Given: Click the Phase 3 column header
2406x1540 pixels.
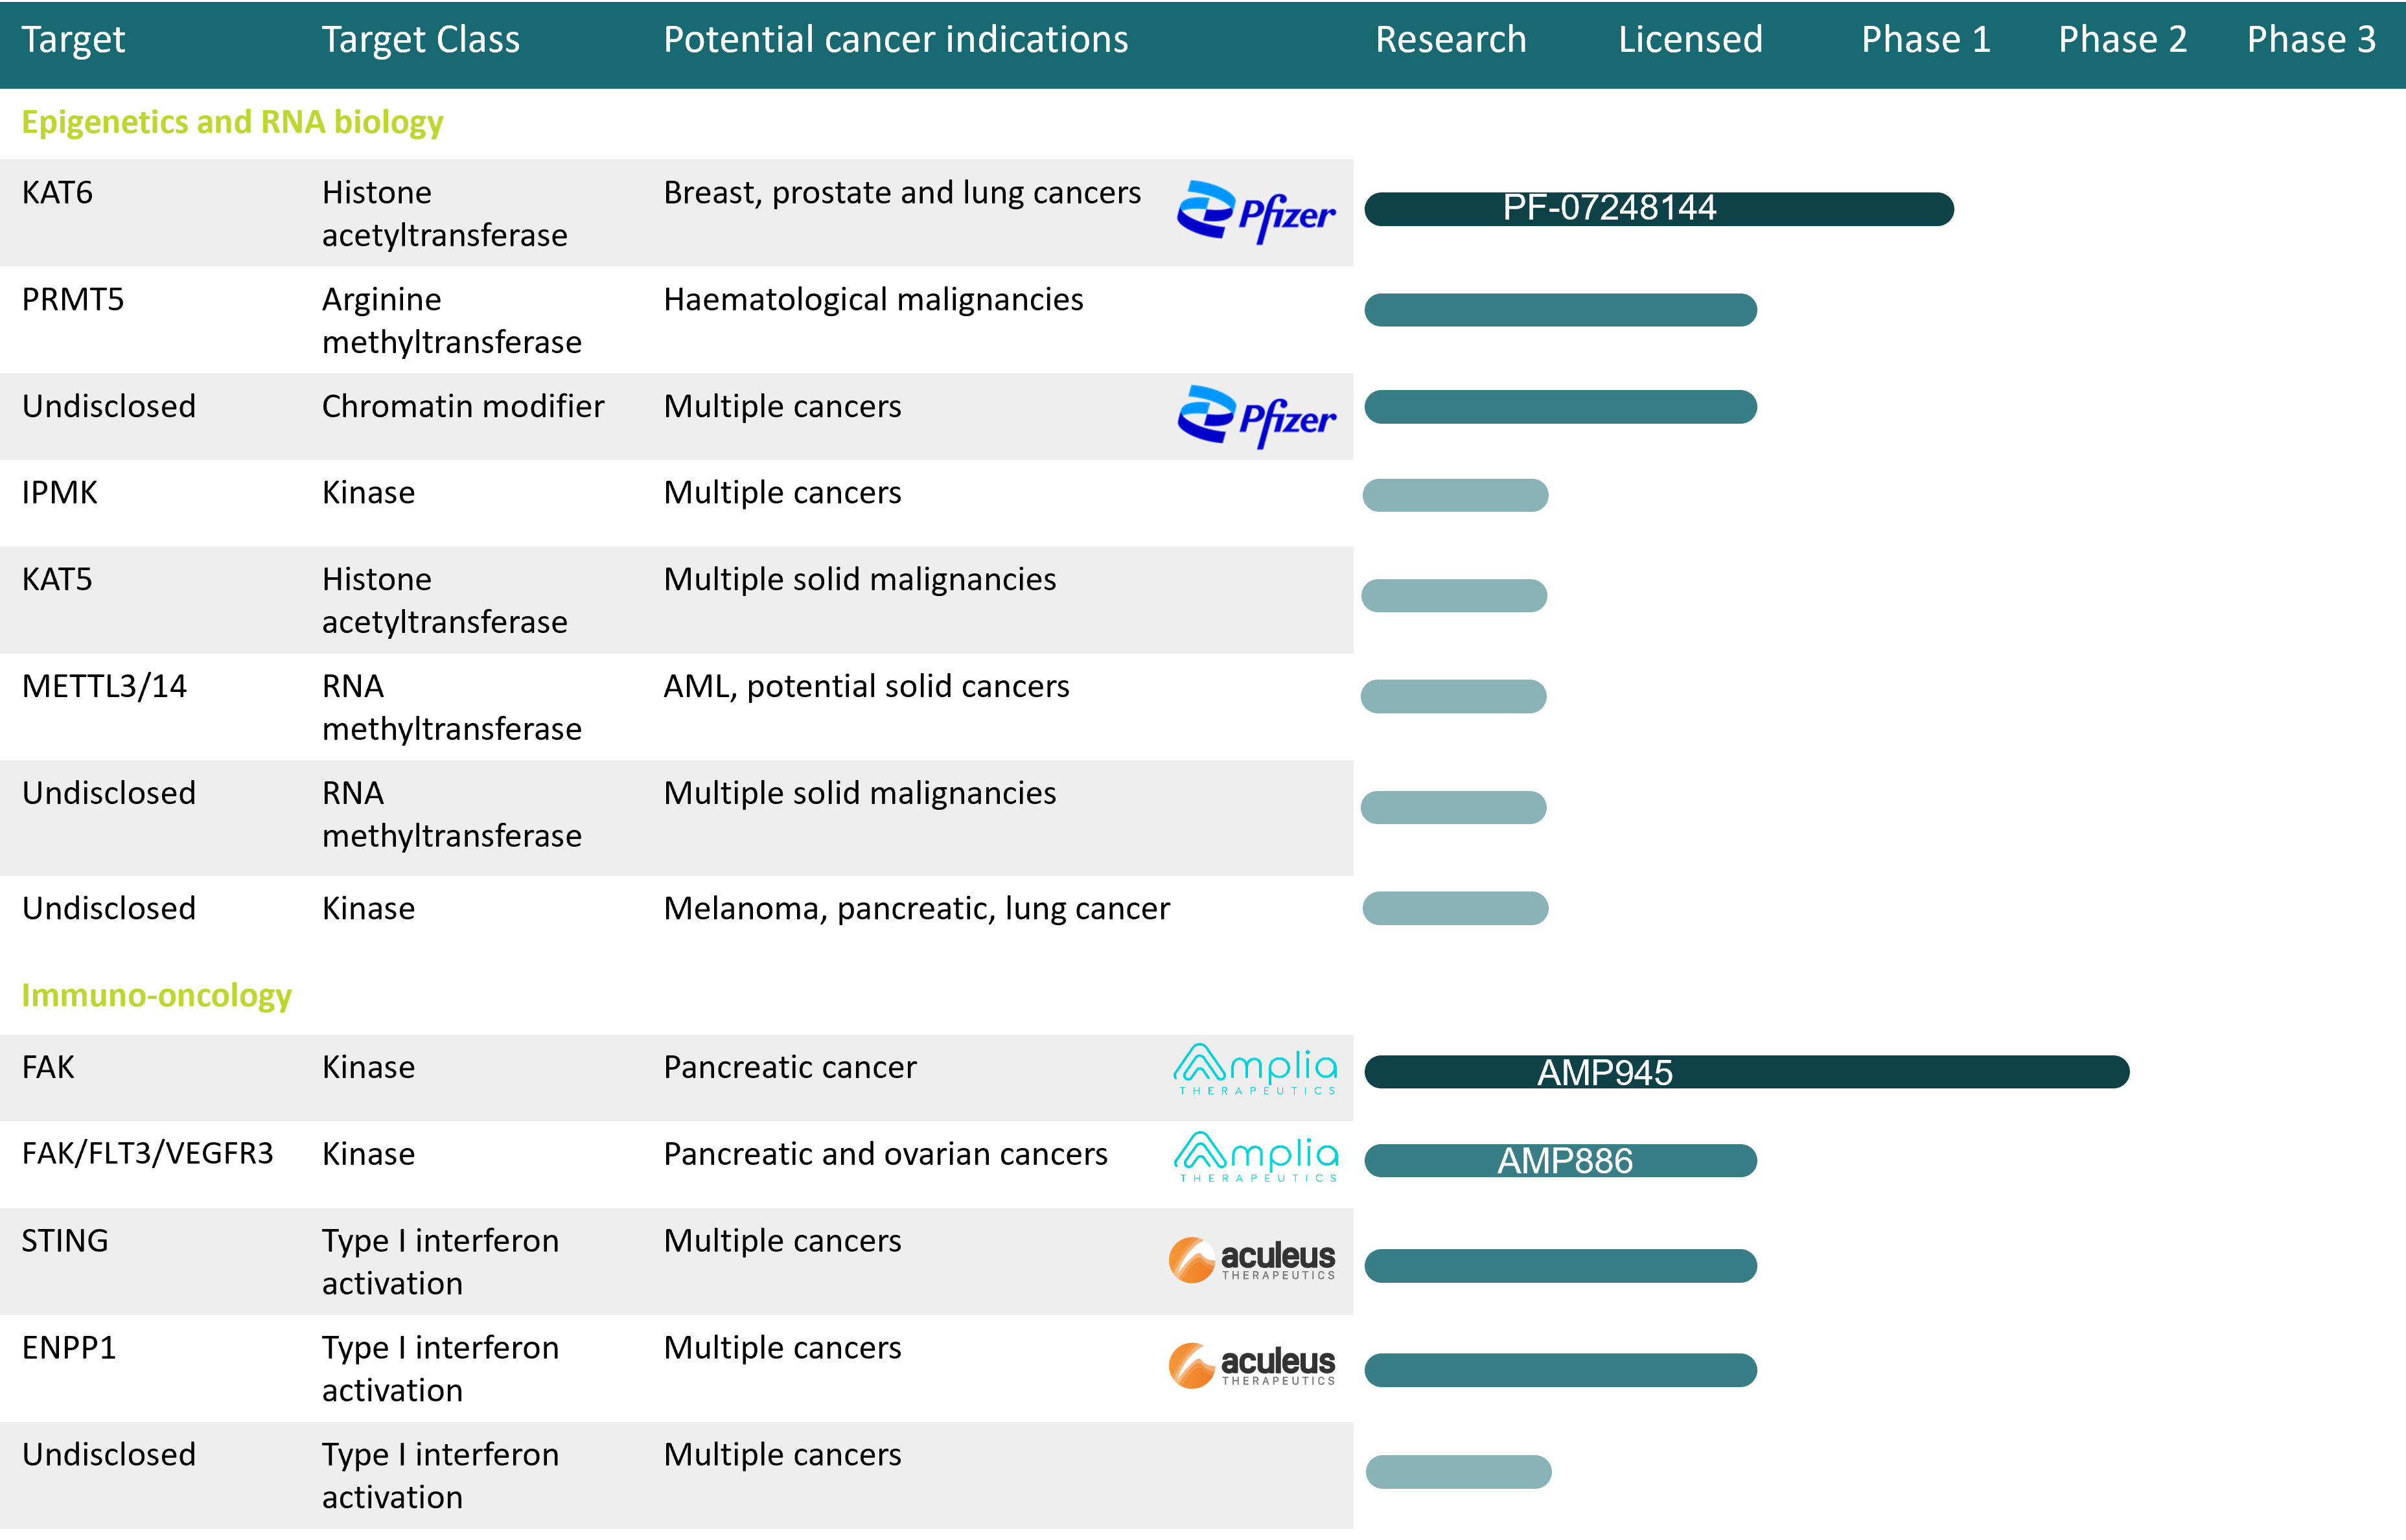Looking at the screenshot, I should pos(2310,40).
